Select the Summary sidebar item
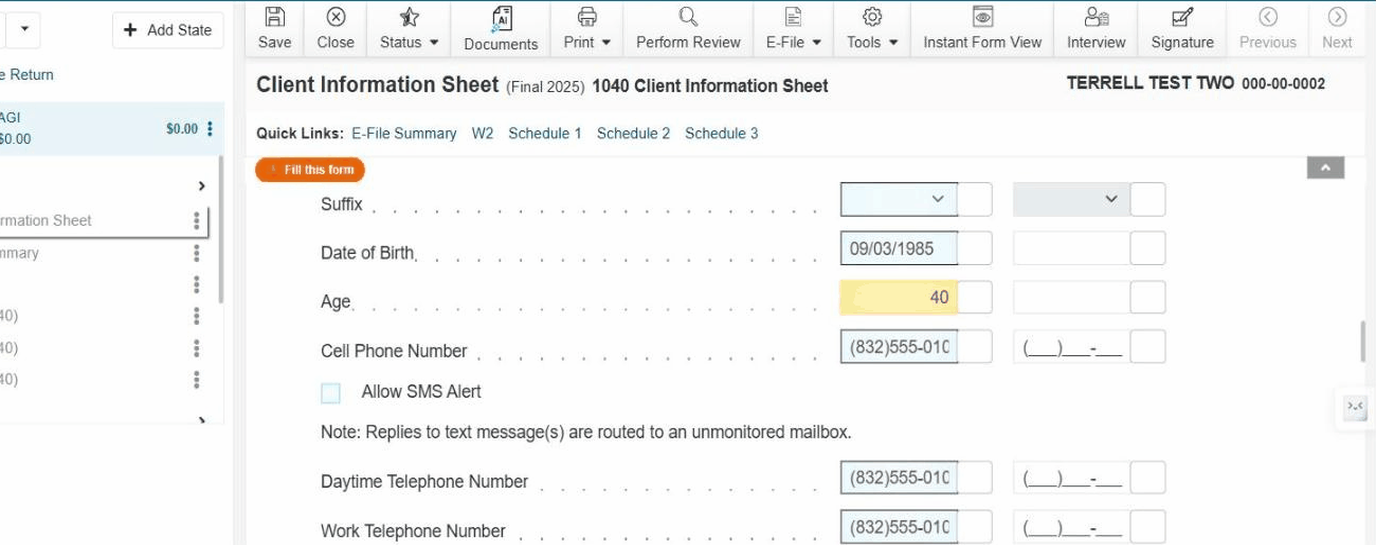This screenshot has height=545, width=1376. tap(20, 253)
